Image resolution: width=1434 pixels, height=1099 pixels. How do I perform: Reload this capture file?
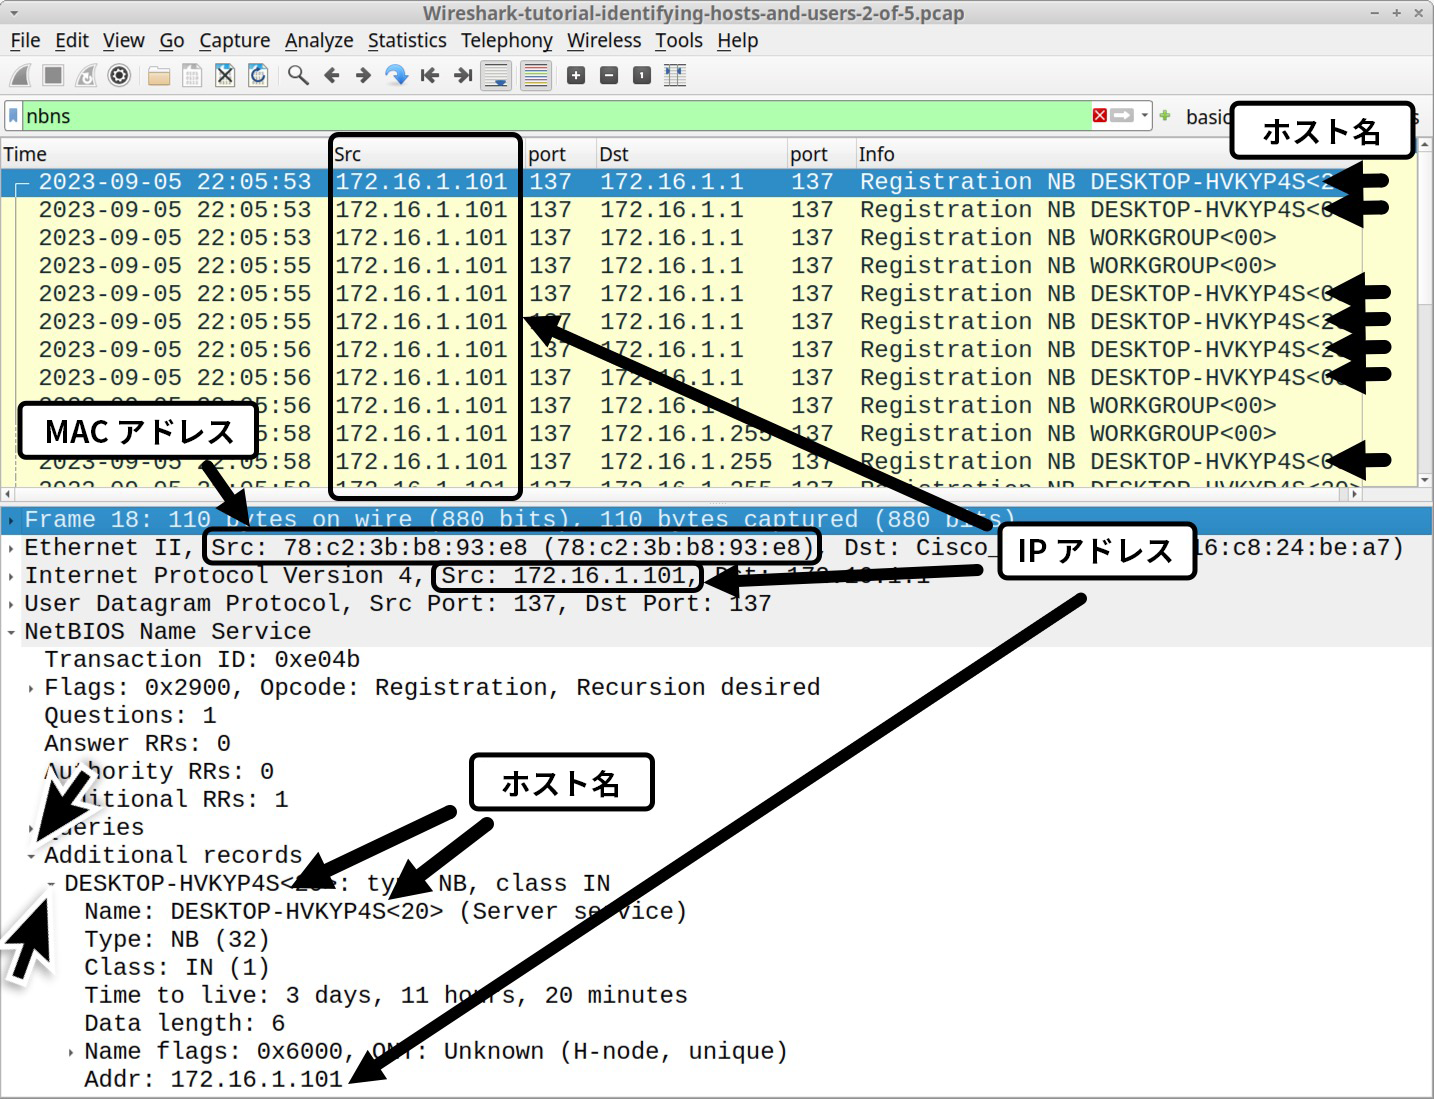(257, 75)
